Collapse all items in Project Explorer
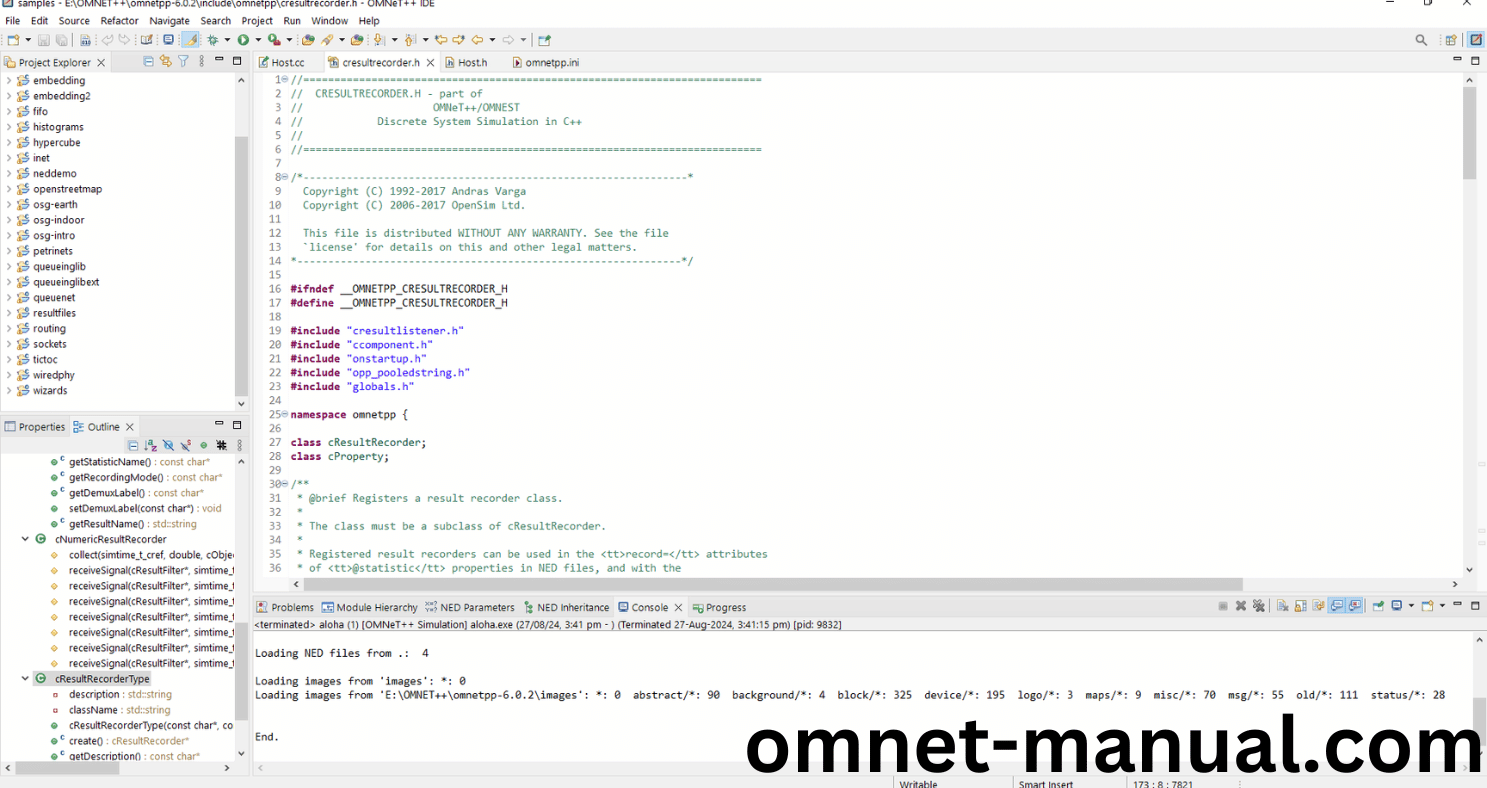 149,62
